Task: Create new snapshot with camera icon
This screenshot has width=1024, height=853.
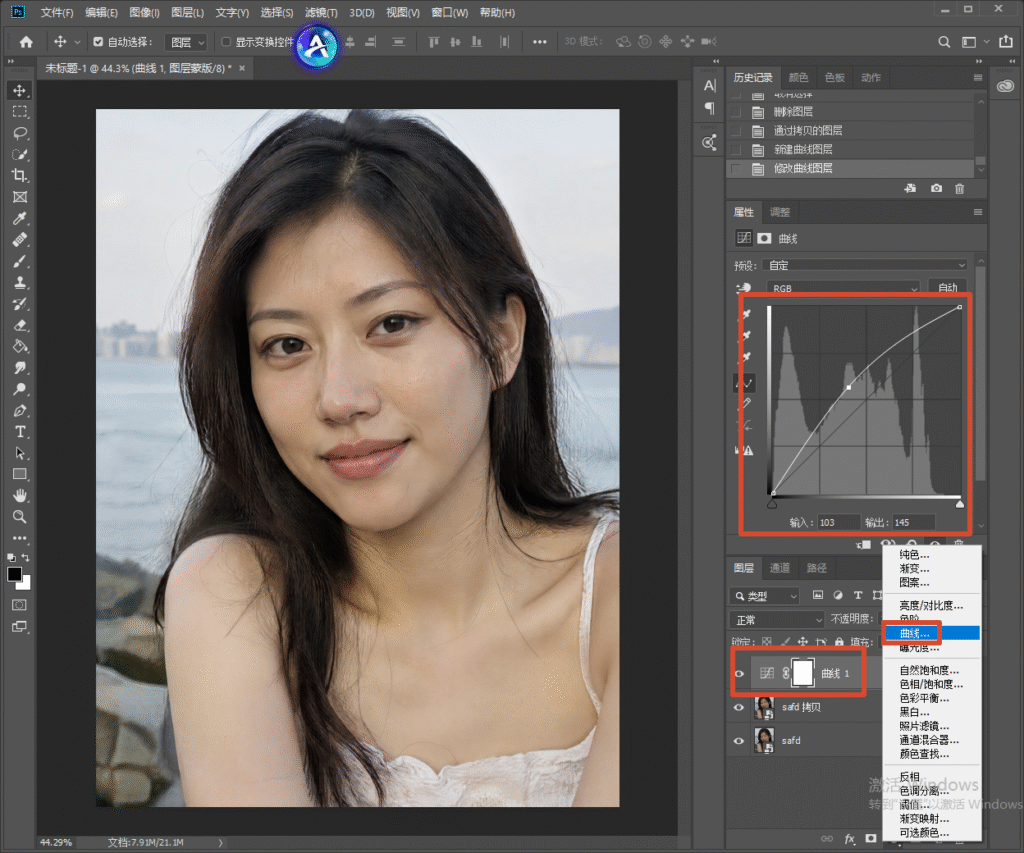Action: (936, 188)
